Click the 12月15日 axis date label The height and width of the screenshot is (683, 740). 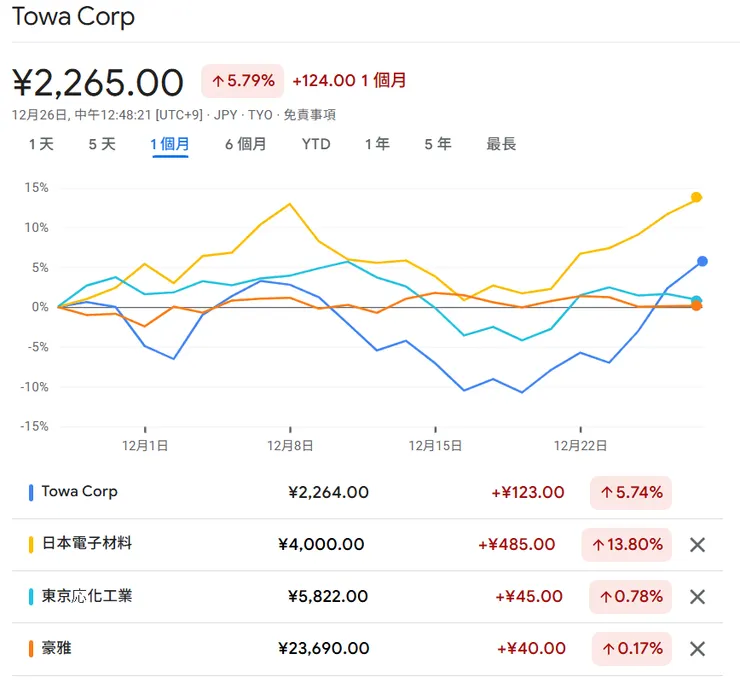point(435,446)
